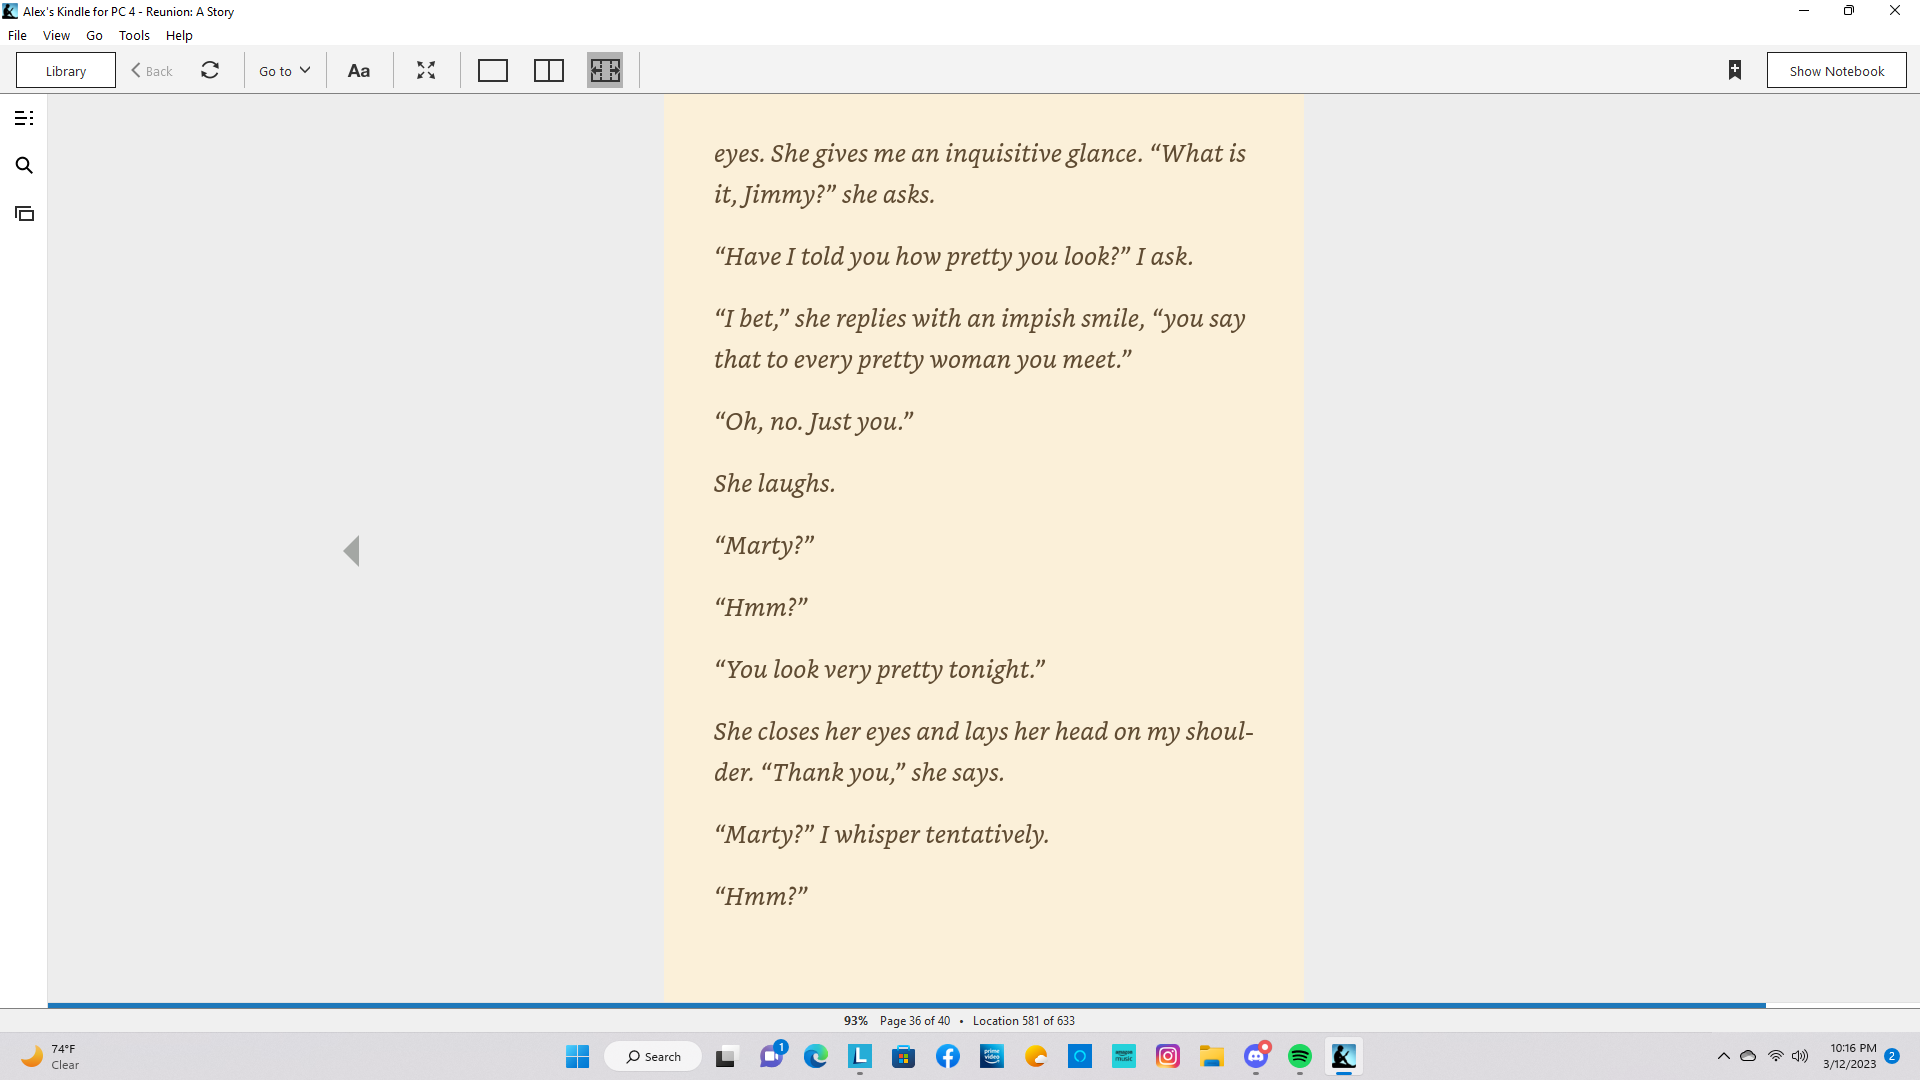Switch to single column layout
1920x1080 pixels.
(x=493, y=71)
